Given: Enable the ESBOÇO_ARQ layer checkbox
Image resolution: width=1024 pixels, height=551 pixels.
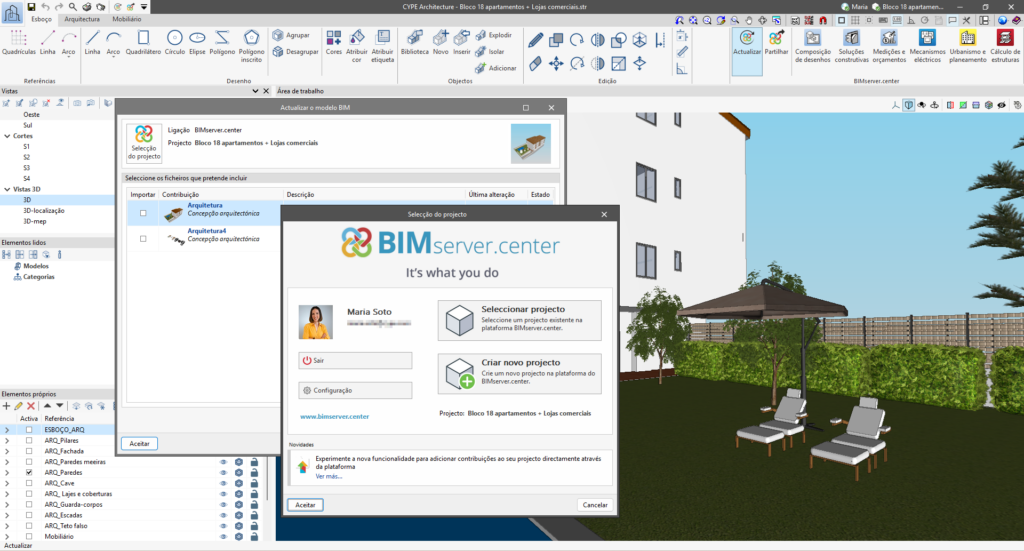Looking at the screenshot, I should (29, 430).
